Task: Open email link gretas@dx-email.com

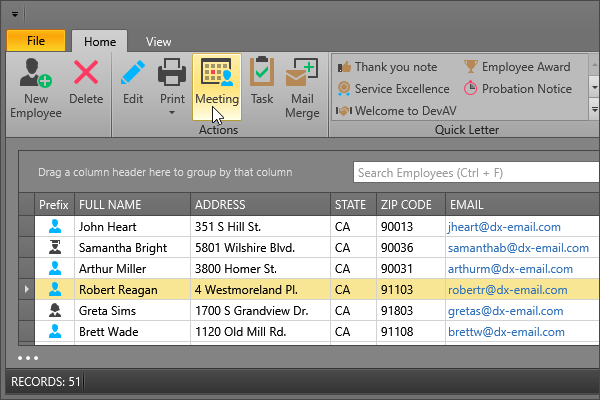Action: (505, 311)
